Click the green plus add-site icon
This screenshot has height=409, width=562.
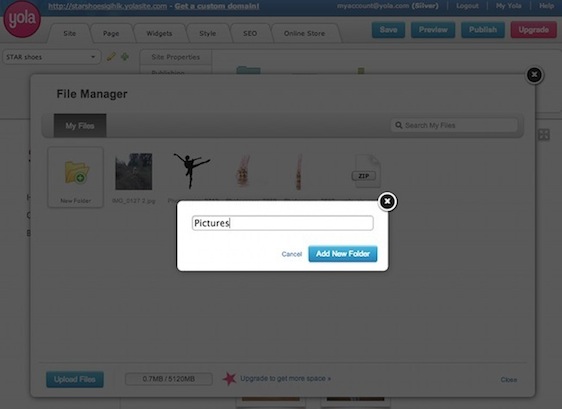pos(125,57)
